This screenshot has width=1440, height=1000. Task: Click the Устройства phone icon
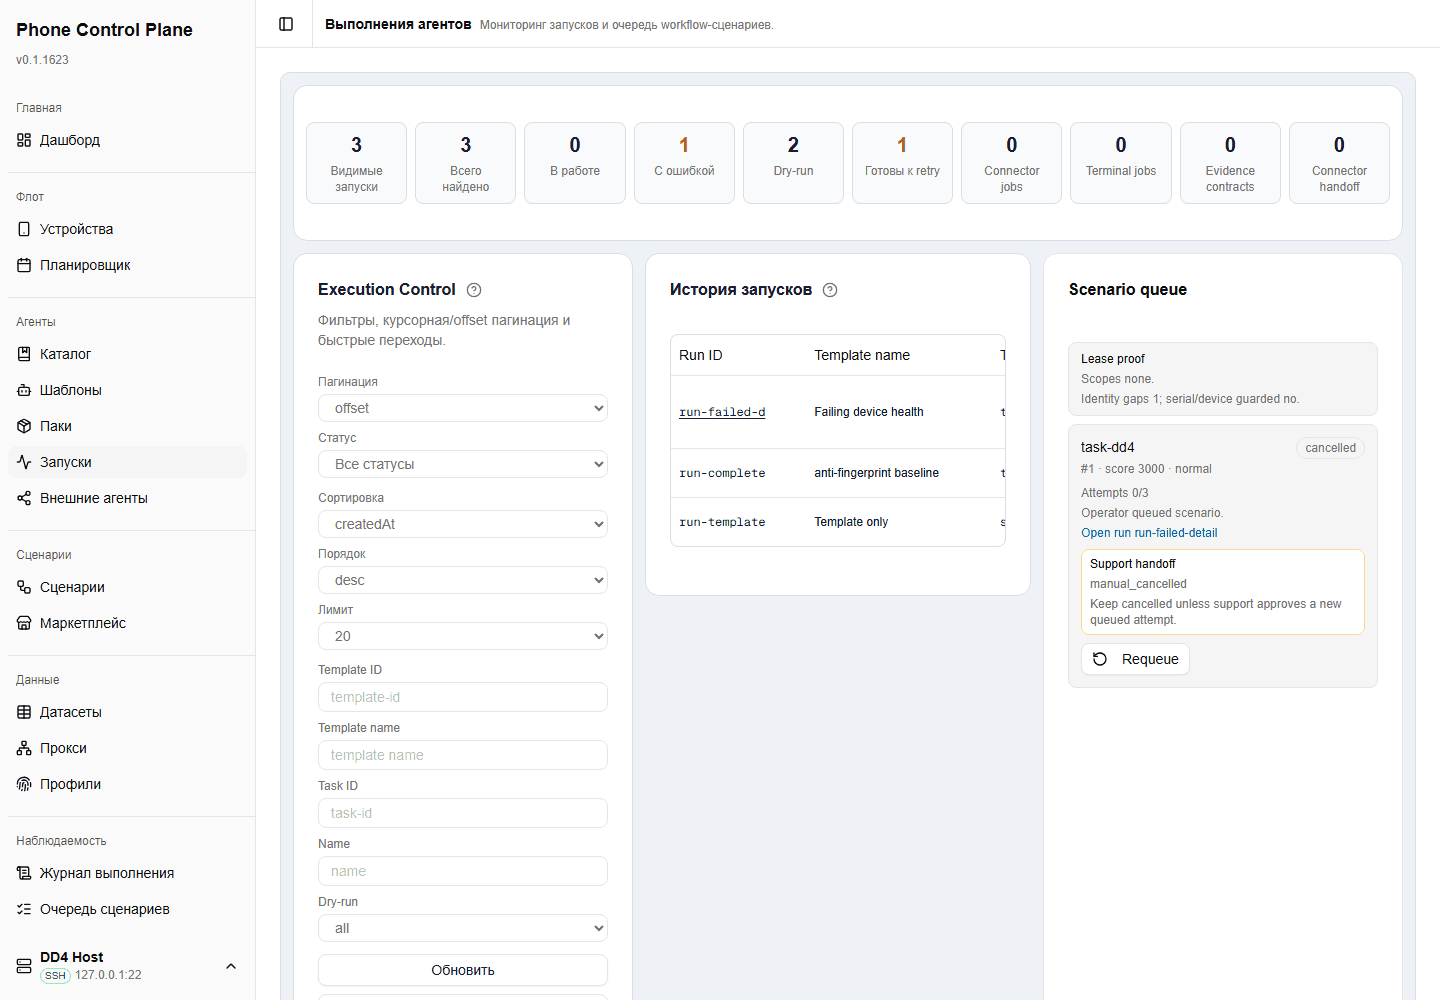pos(24,229)
